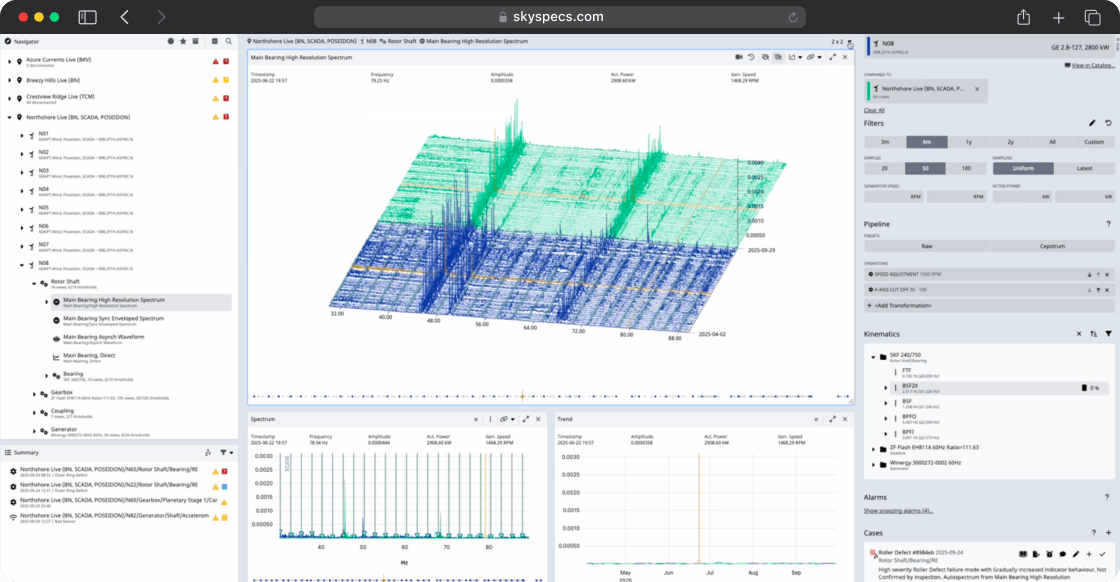Click the Clear All link
1120x582 pixels.
click(x=874, y=110)
